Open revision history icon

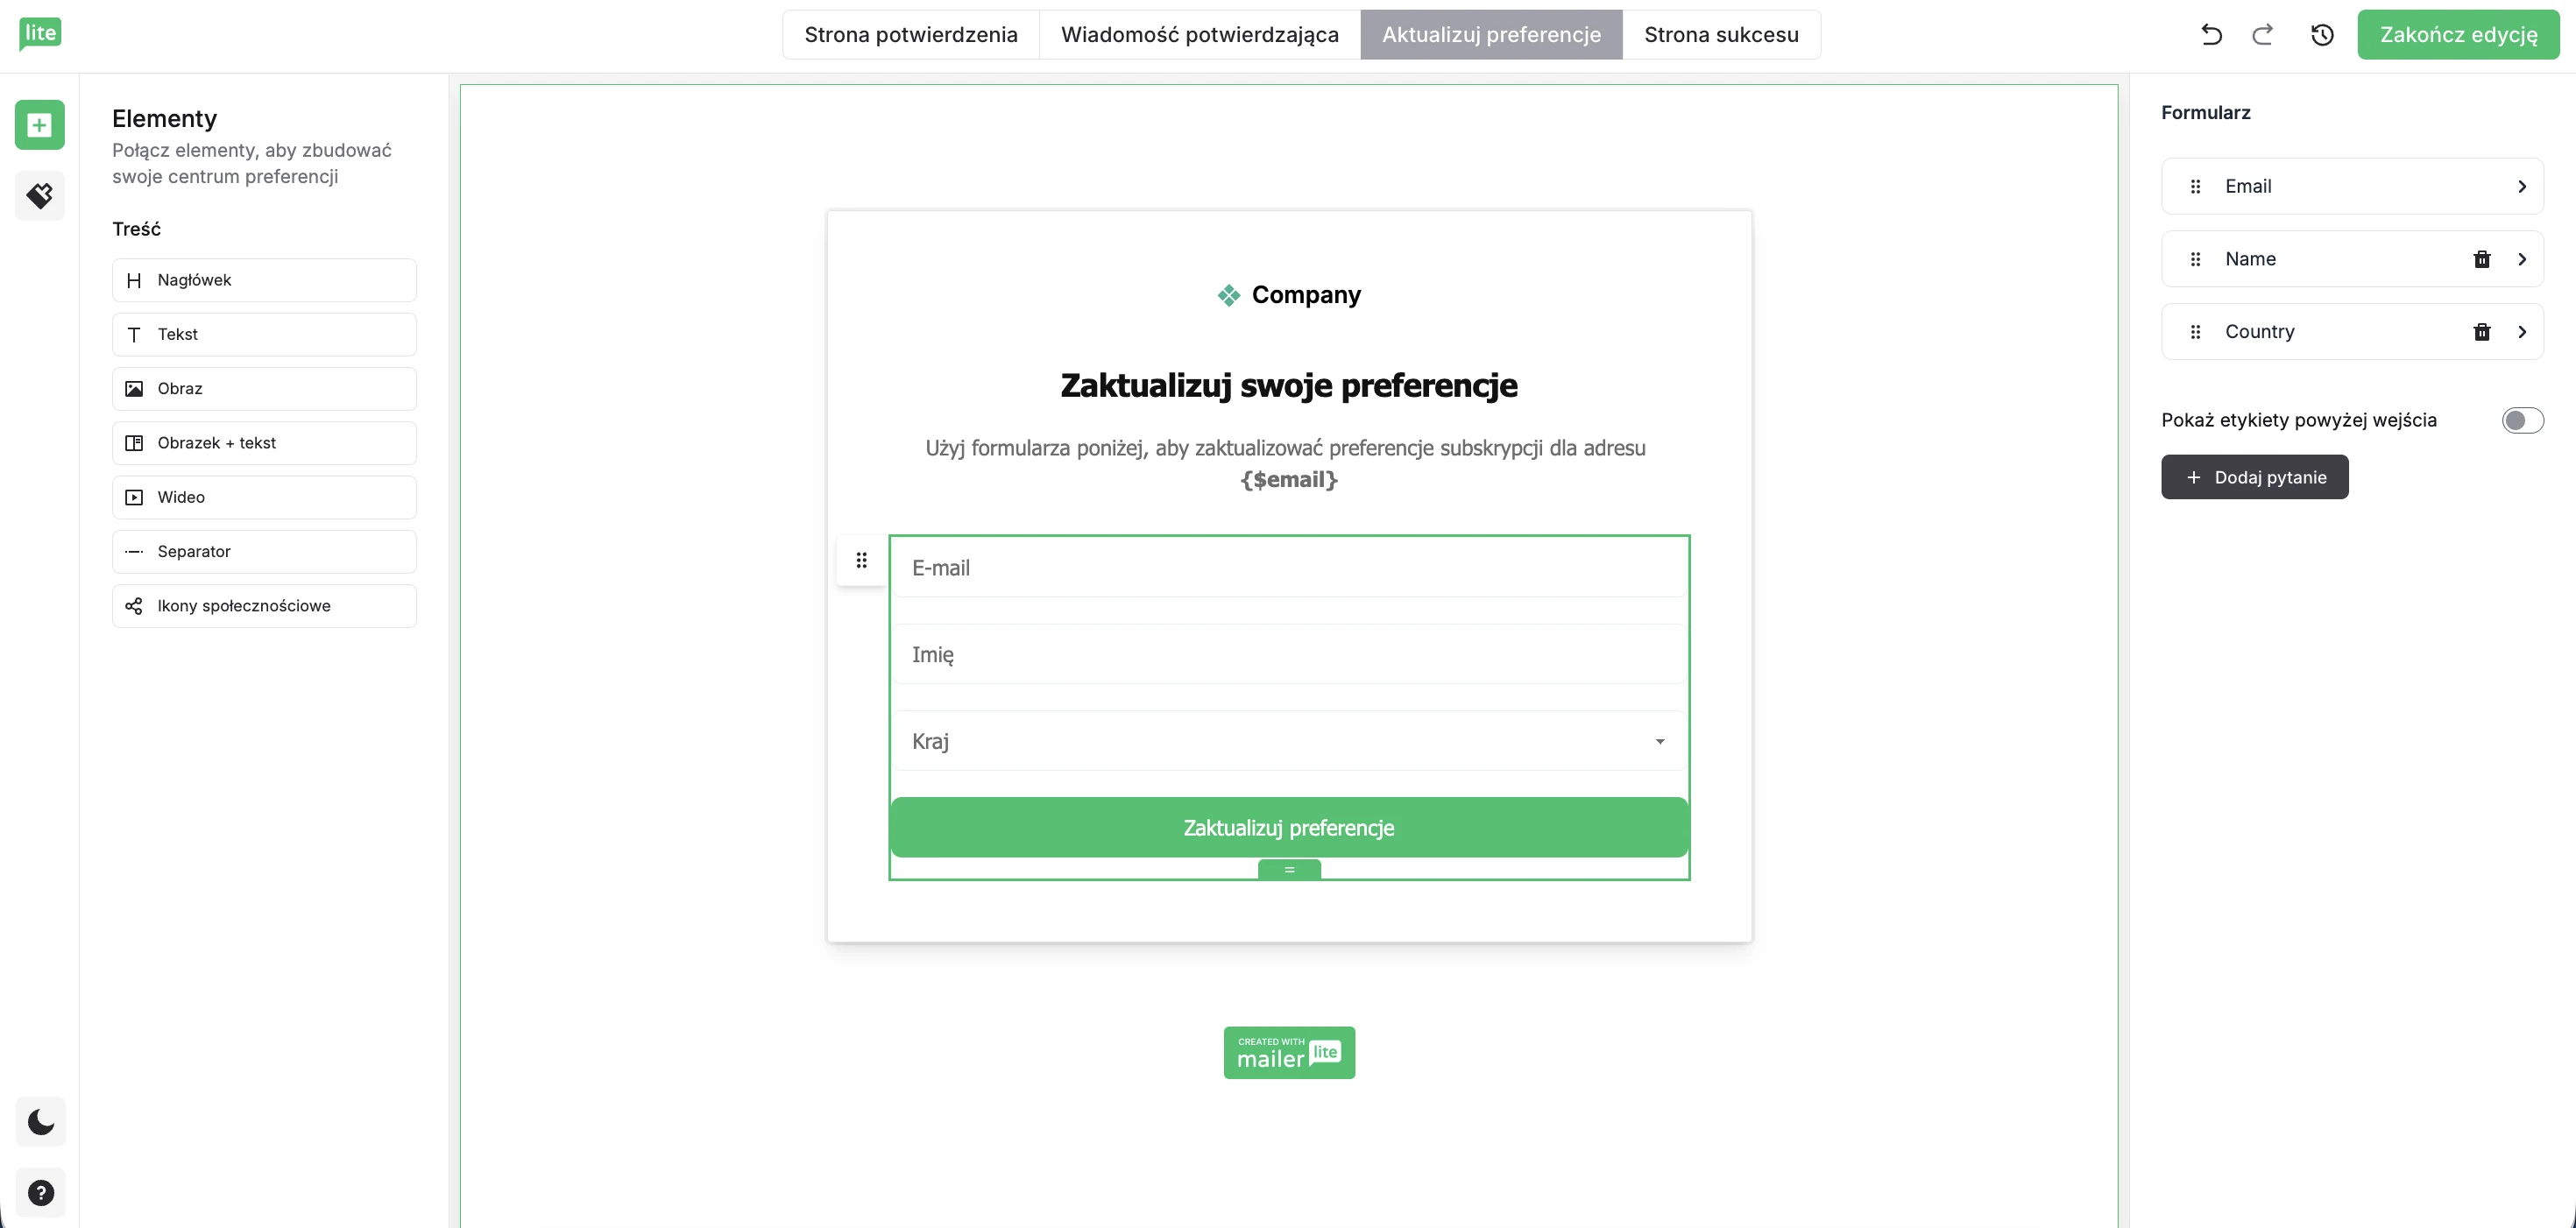(x=2322, y=34)
